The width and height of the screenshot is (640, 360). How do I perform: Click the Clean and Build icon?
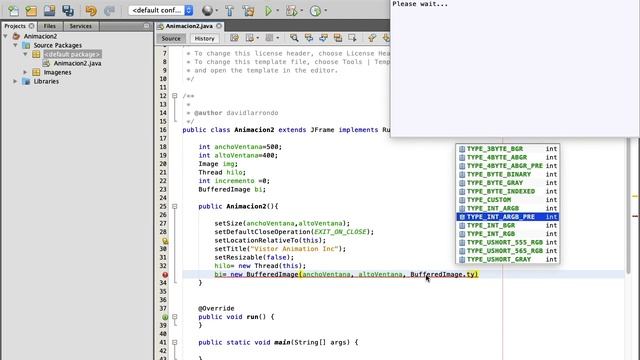click(x=248, y=11)
